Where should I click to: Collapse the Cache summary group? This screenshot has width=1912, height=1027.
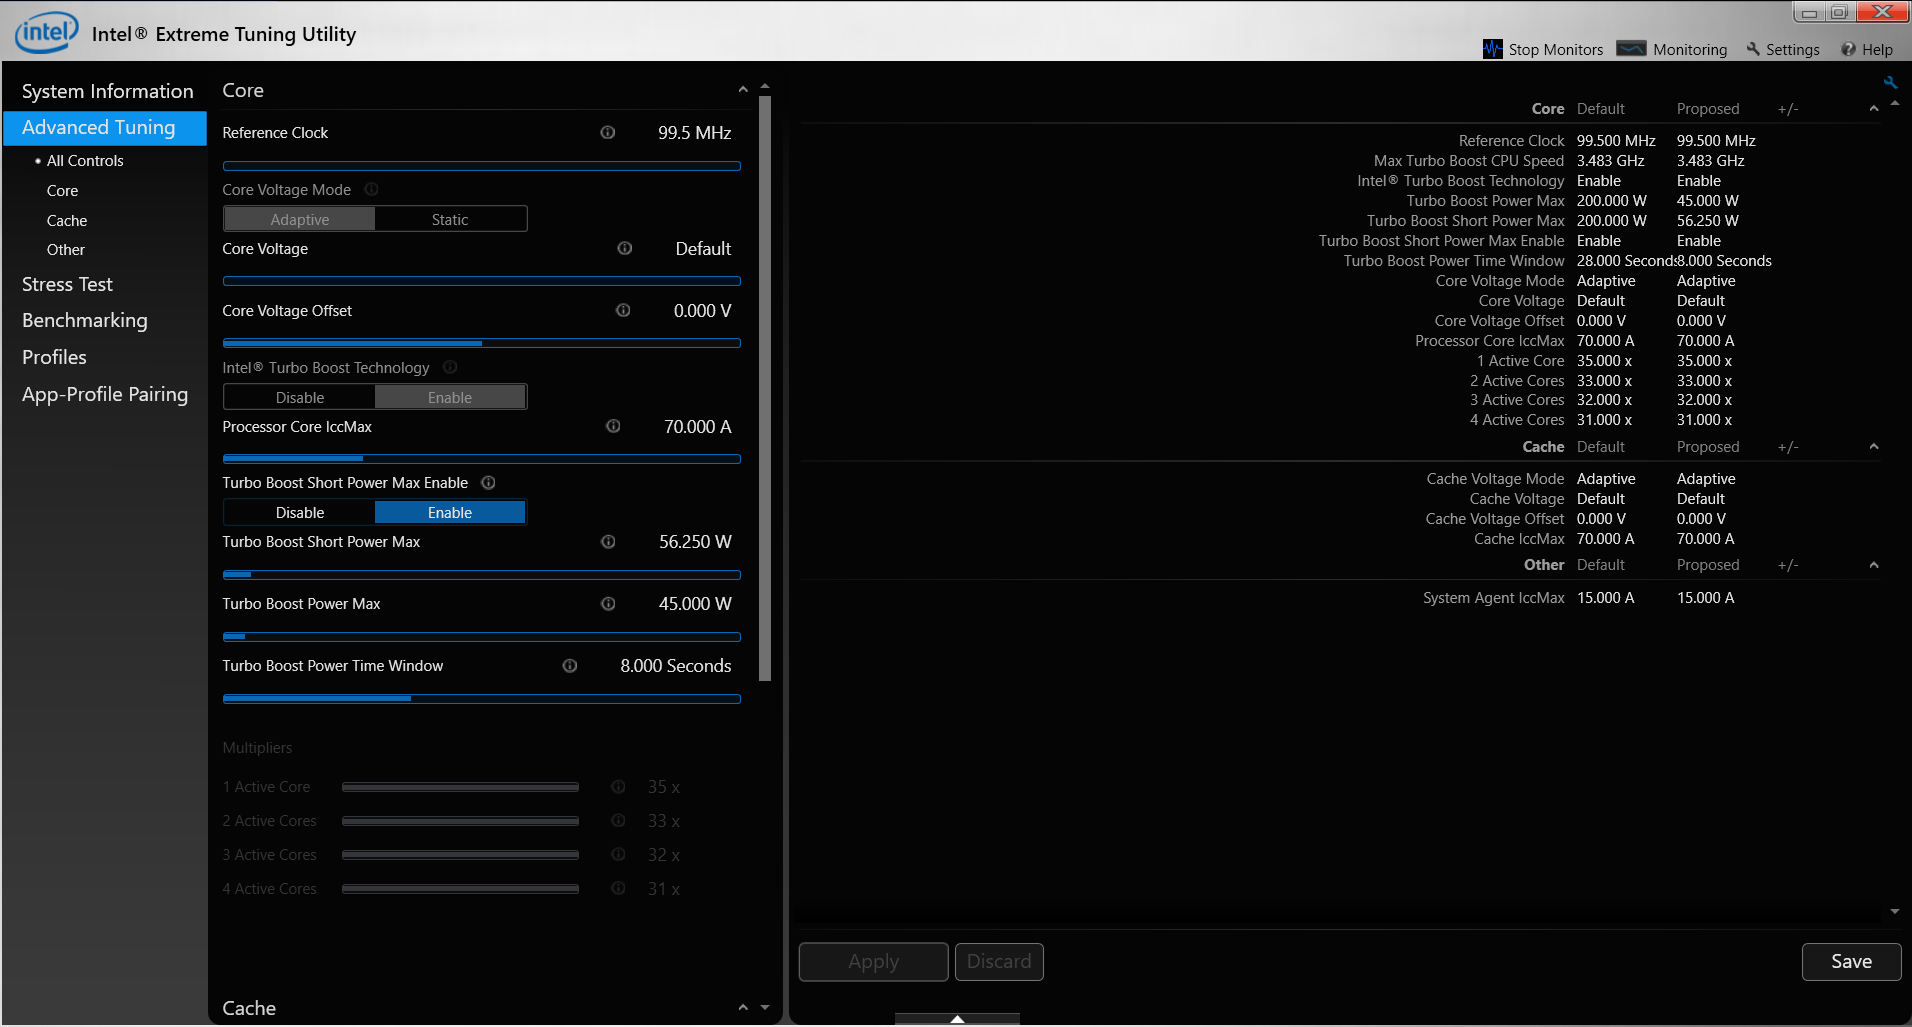coord(1874,447)
